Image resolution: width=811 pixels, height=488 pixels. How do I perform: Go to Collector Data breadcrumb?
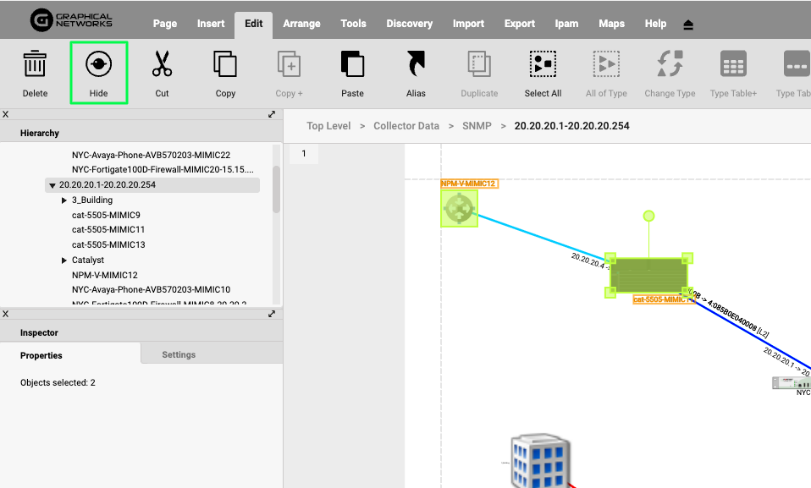(x=406, y=126)
